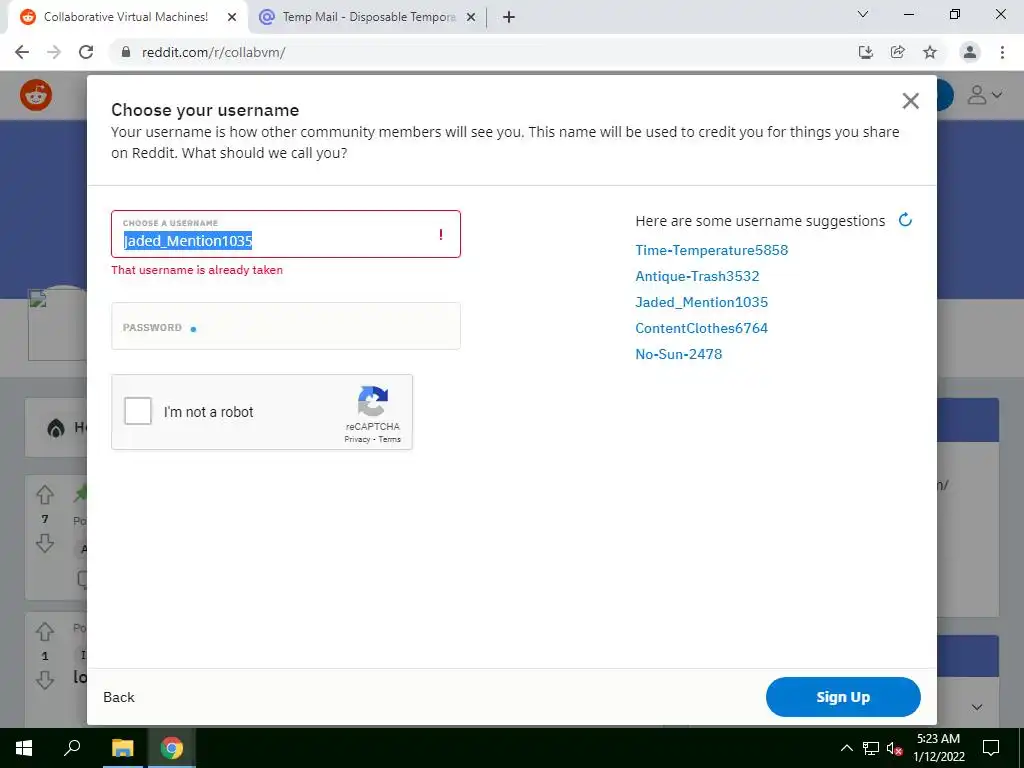Go back in browser history

coord(22,52)
